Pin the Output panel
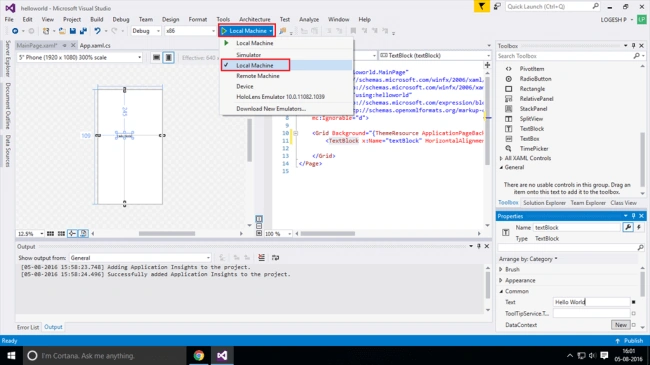The width and height of the screenshot is (650, 365). [479, 246]
